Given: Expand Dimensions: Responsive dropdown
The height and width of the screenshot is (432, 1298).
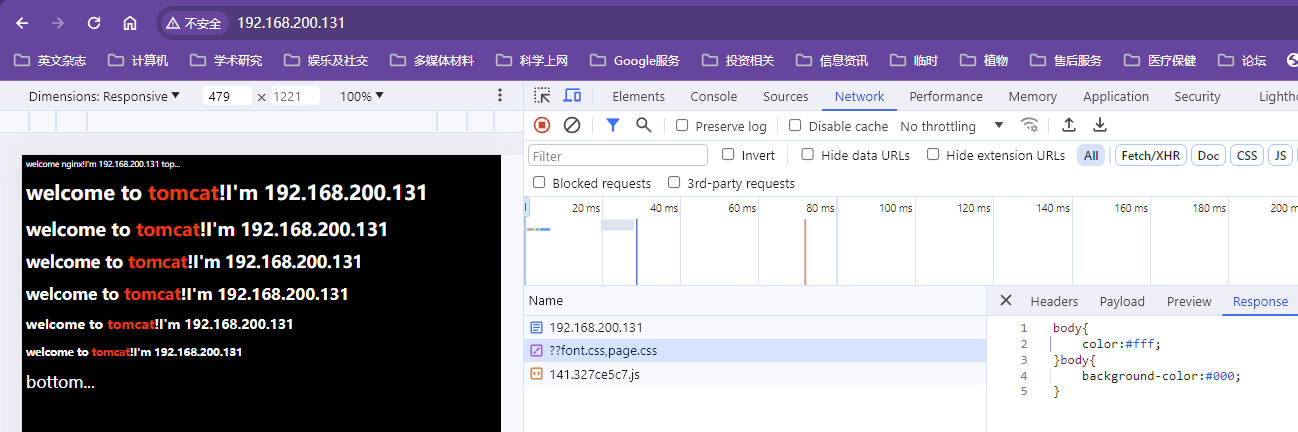Looking at the screenshot, I should 104,96.
